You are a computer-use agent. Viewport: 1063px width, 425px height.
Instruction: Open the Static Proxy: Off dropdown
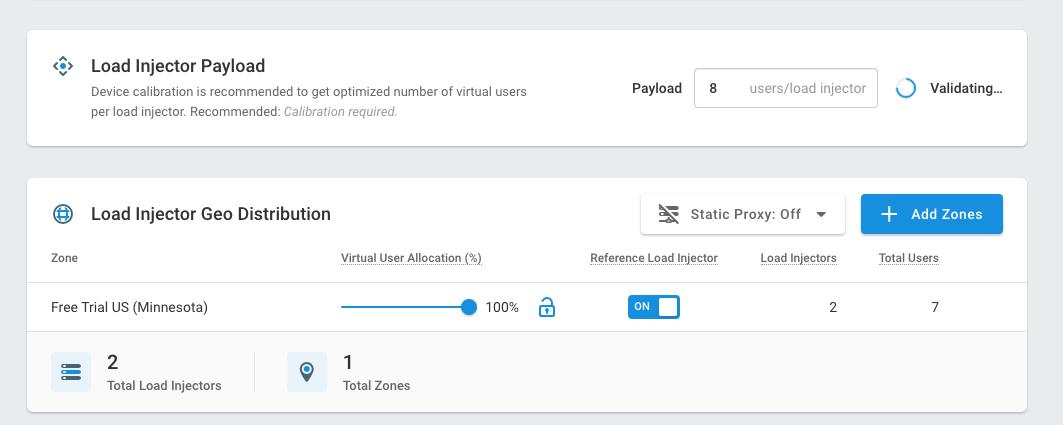[x=742, y=214]
